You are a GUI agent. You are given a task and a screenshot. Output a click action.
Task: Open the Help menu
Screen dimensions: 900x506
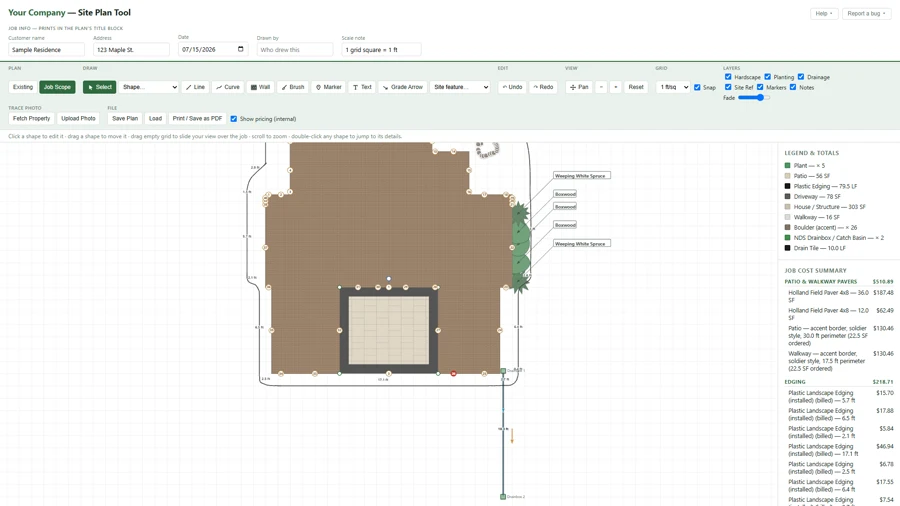824,13
